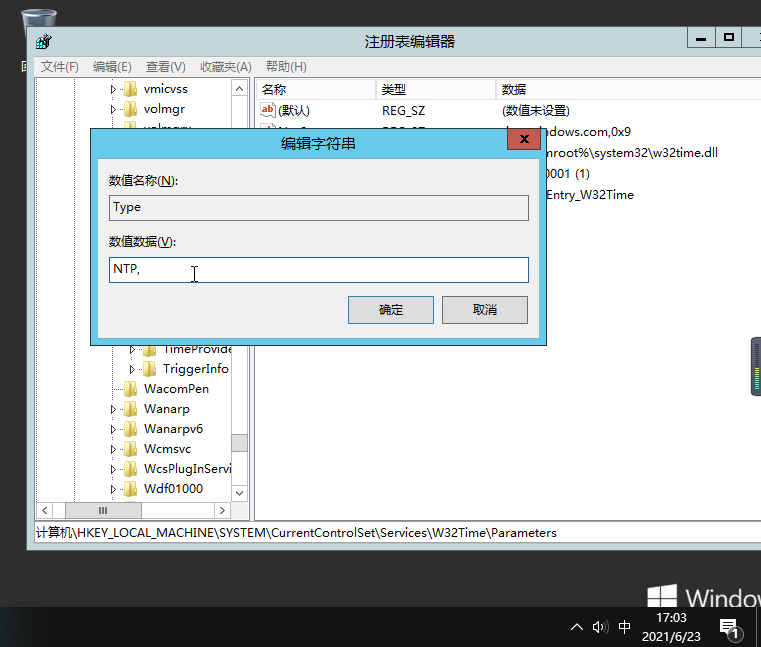Close the 编辑字符串 dialog
The width and height of the screenshot is (761, 647).
coord(523,138)
